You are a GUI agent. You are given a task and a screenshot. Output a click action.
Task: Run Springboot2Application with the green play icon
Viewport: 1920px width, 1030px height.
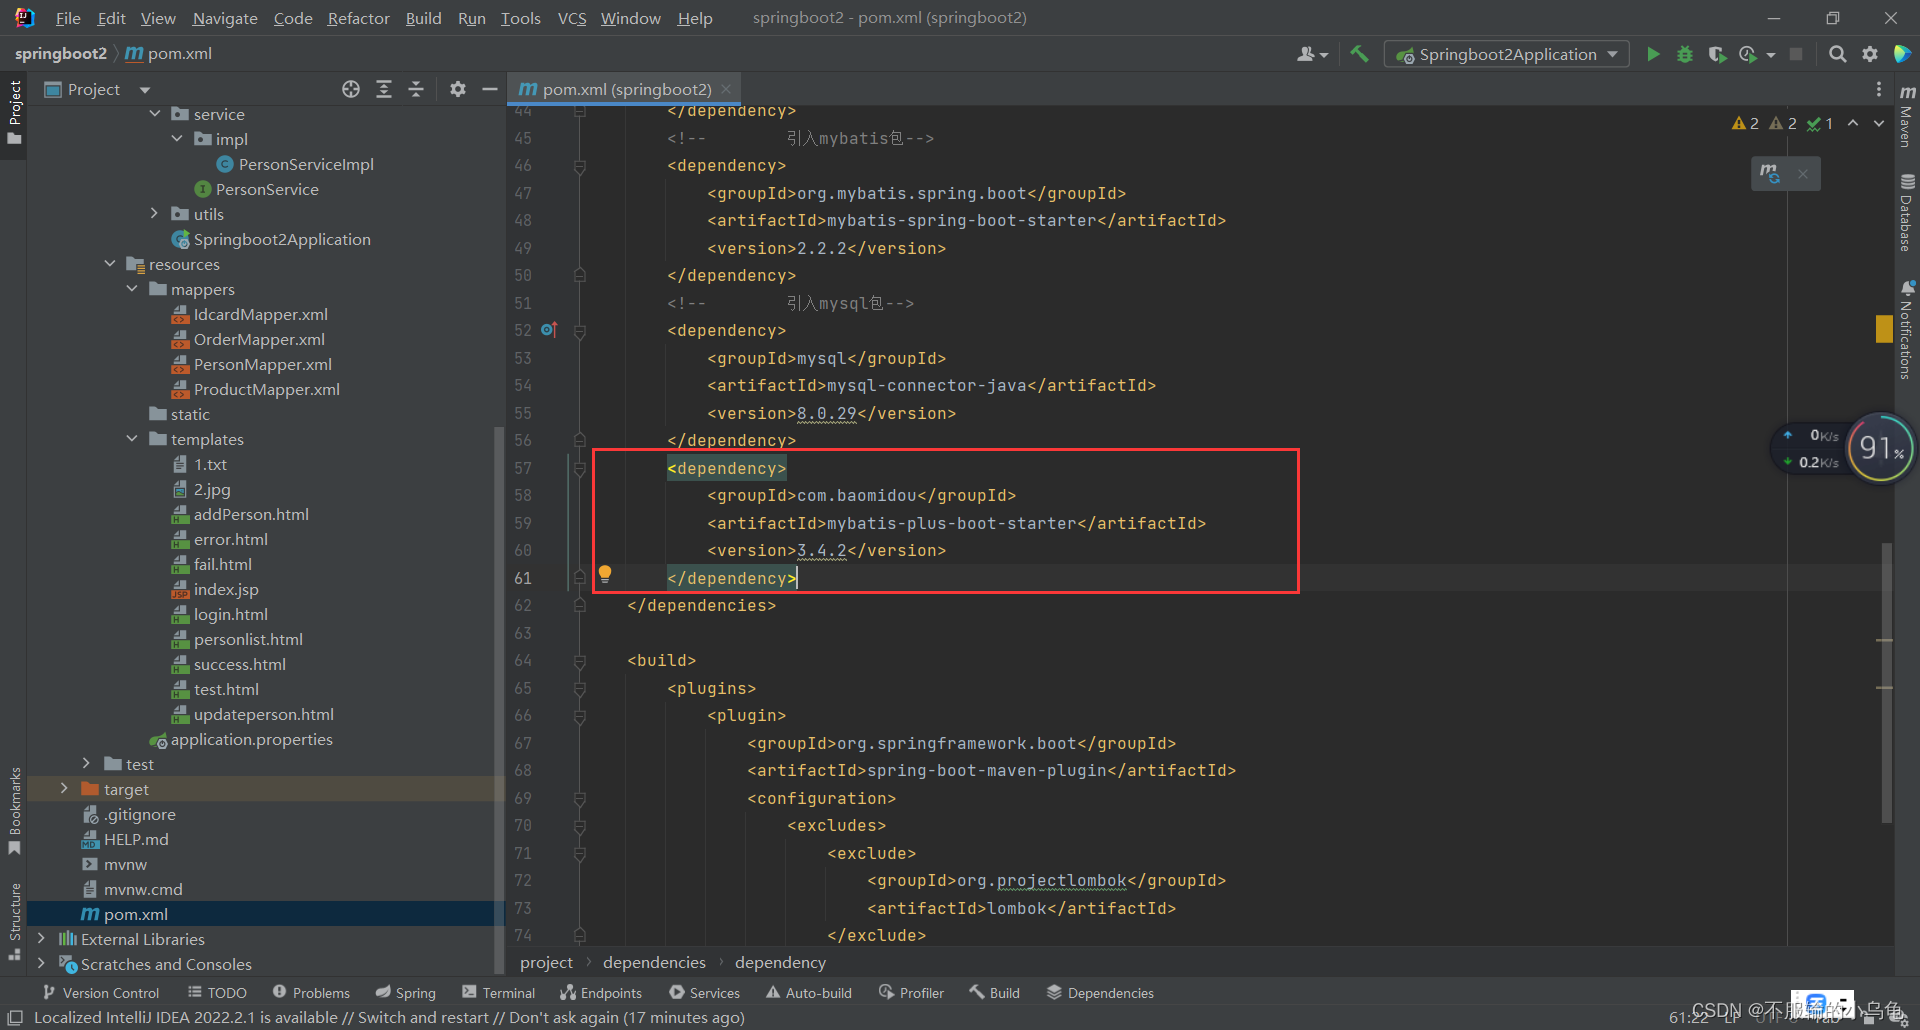(1653, 54)
